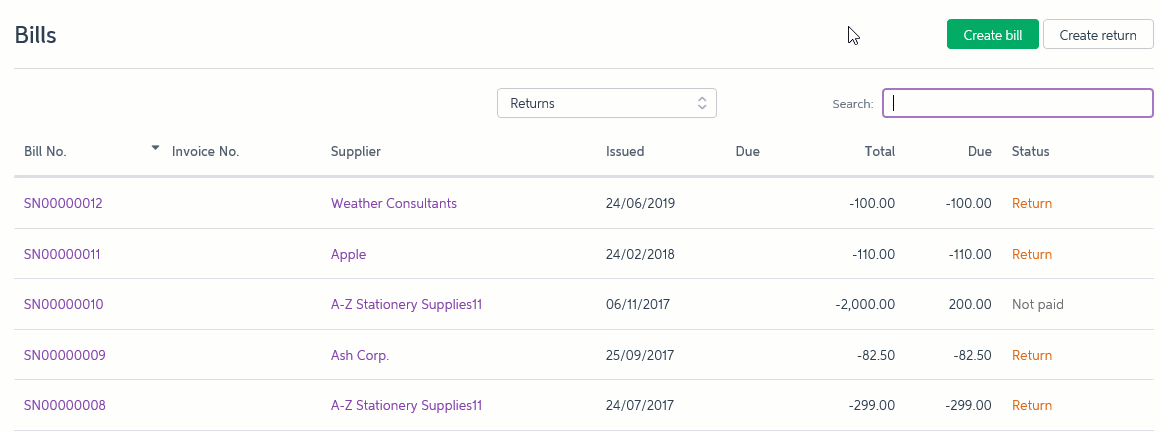This screenshot has height=432, width=1160.
Task: Open supplier Weather Consultants
Action: point(394,203)
